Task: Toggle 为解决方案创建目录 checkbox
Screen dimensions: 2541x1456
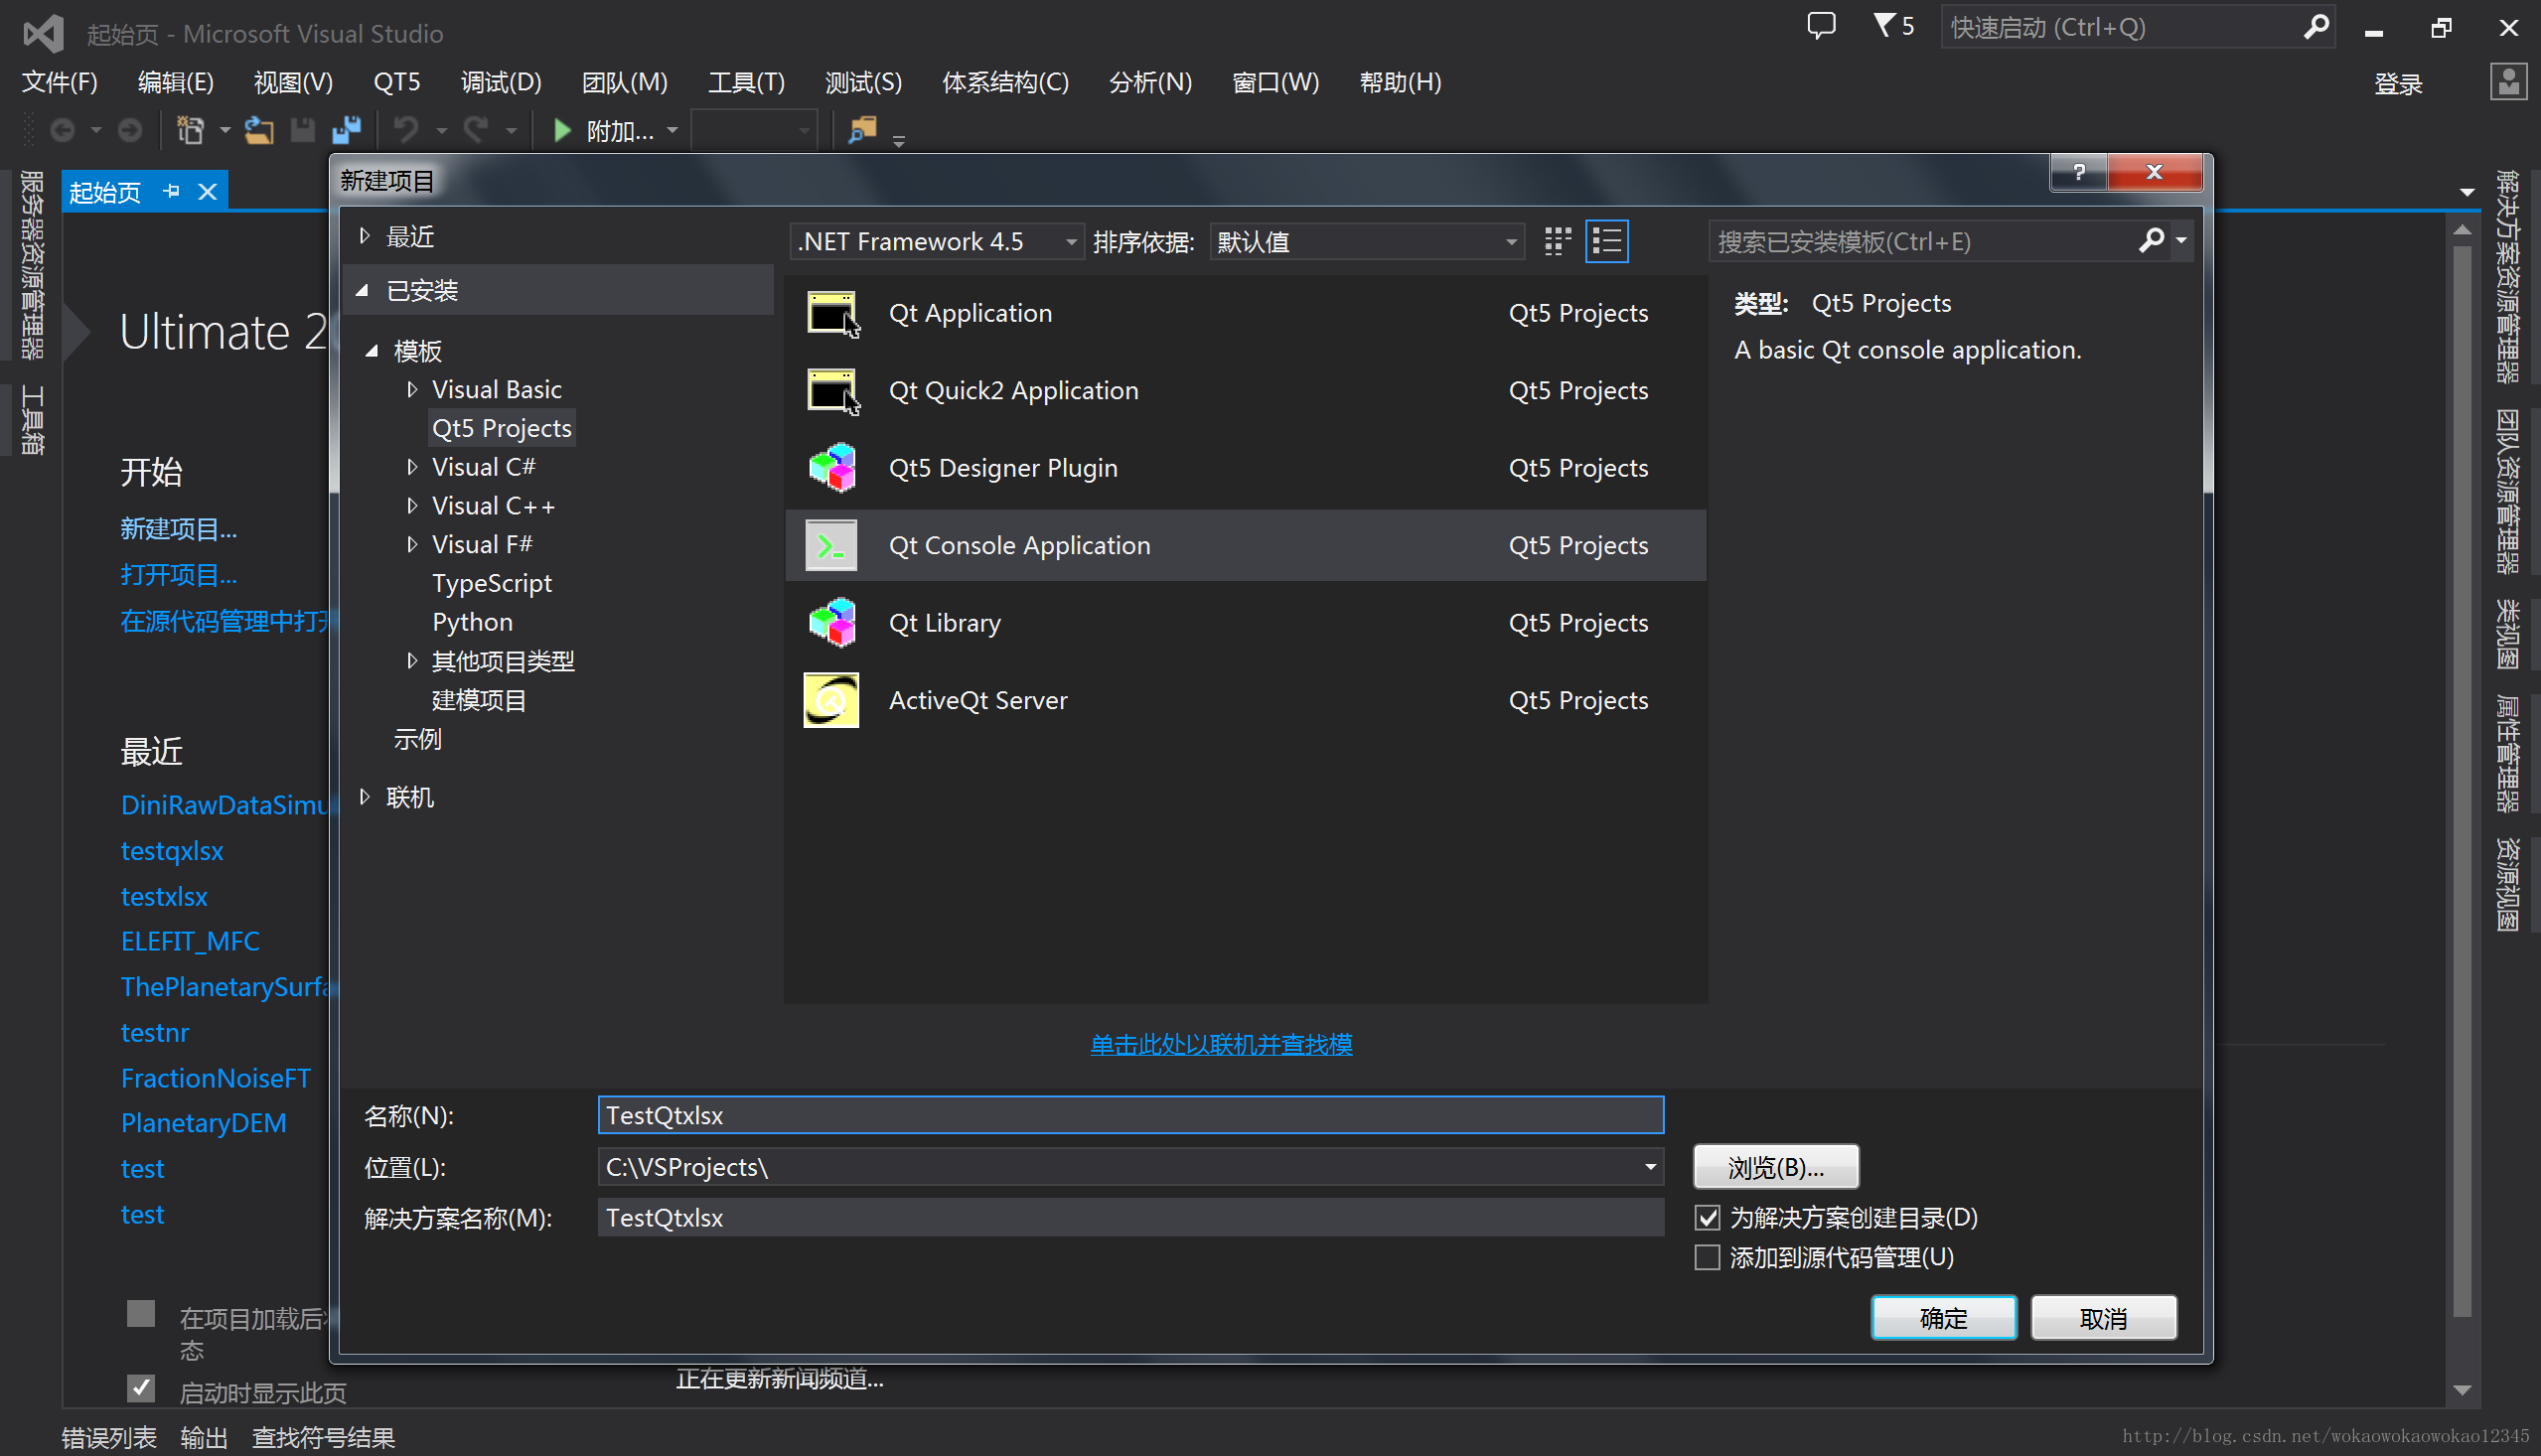Action: 1707,1218
